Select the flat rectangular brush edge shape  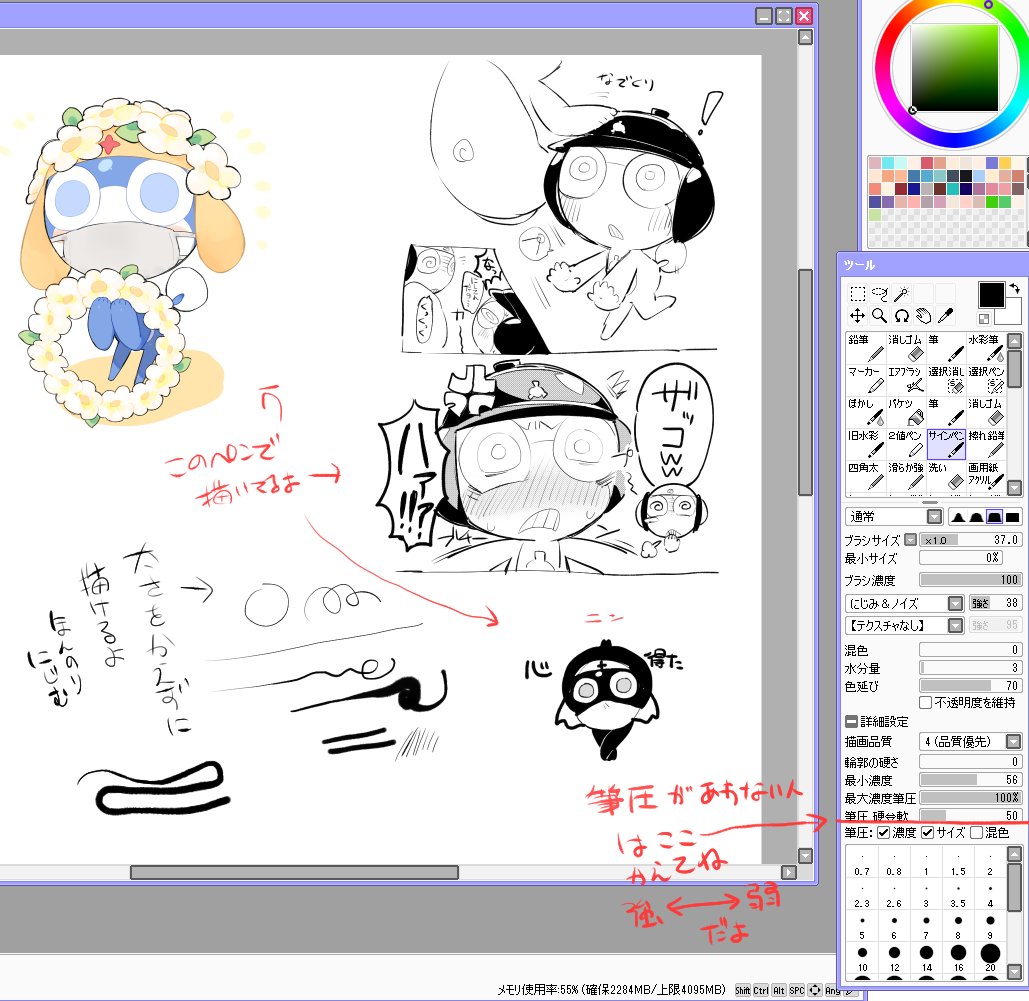[x=1013, y=517]
